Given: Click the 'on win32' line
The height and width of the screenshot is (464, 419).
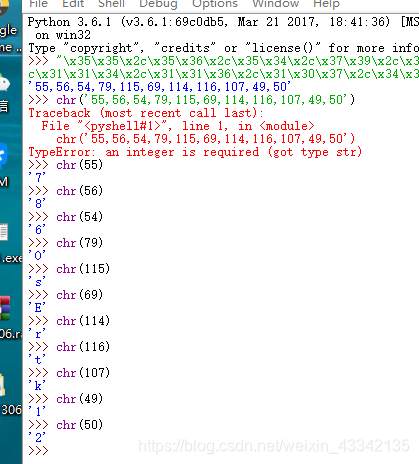Looking at the screenshot, I should [63, 35].
